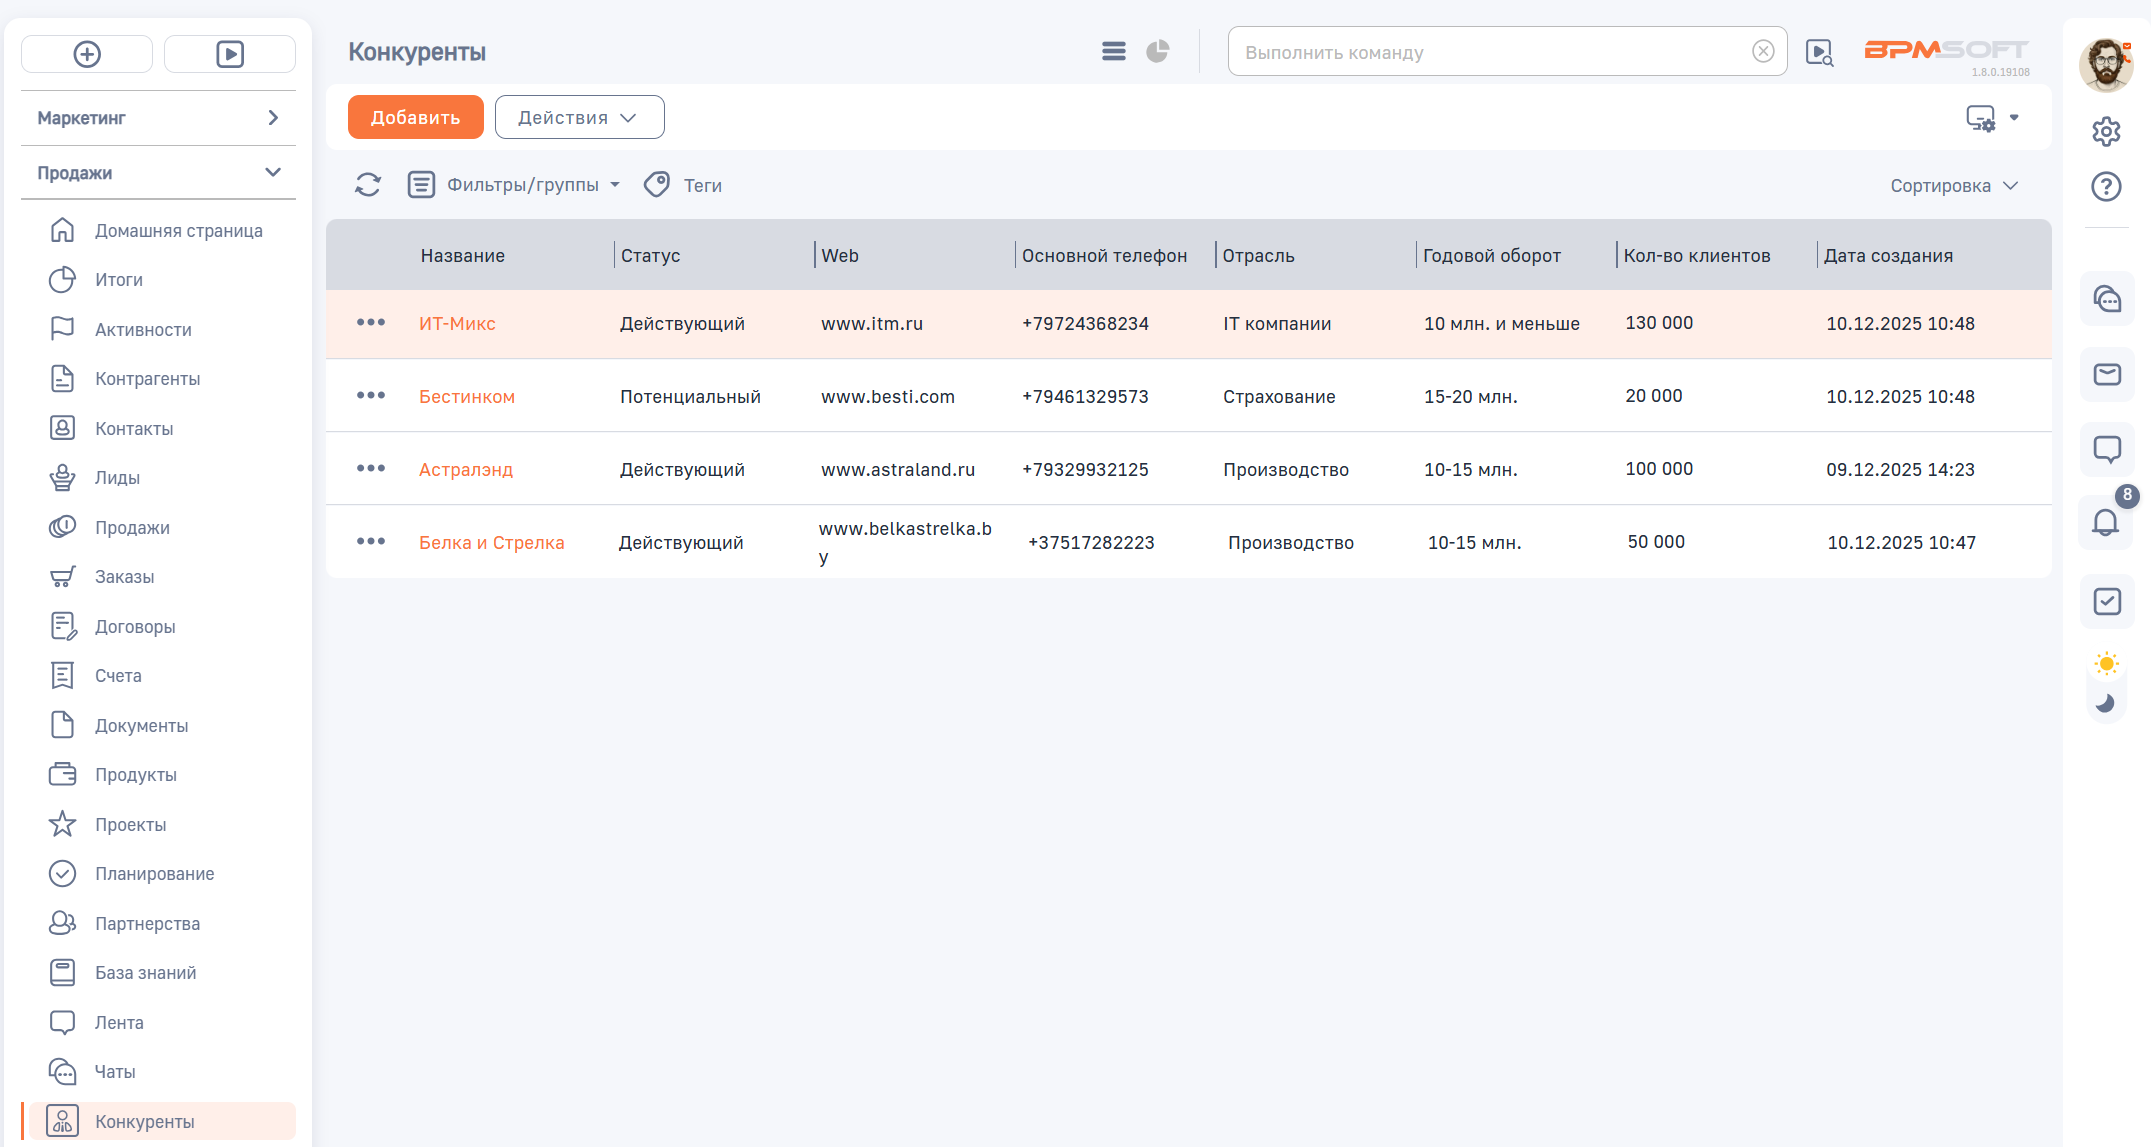Open the tasks checkmark panel icon
2151x1147 pixels.
2107,602
